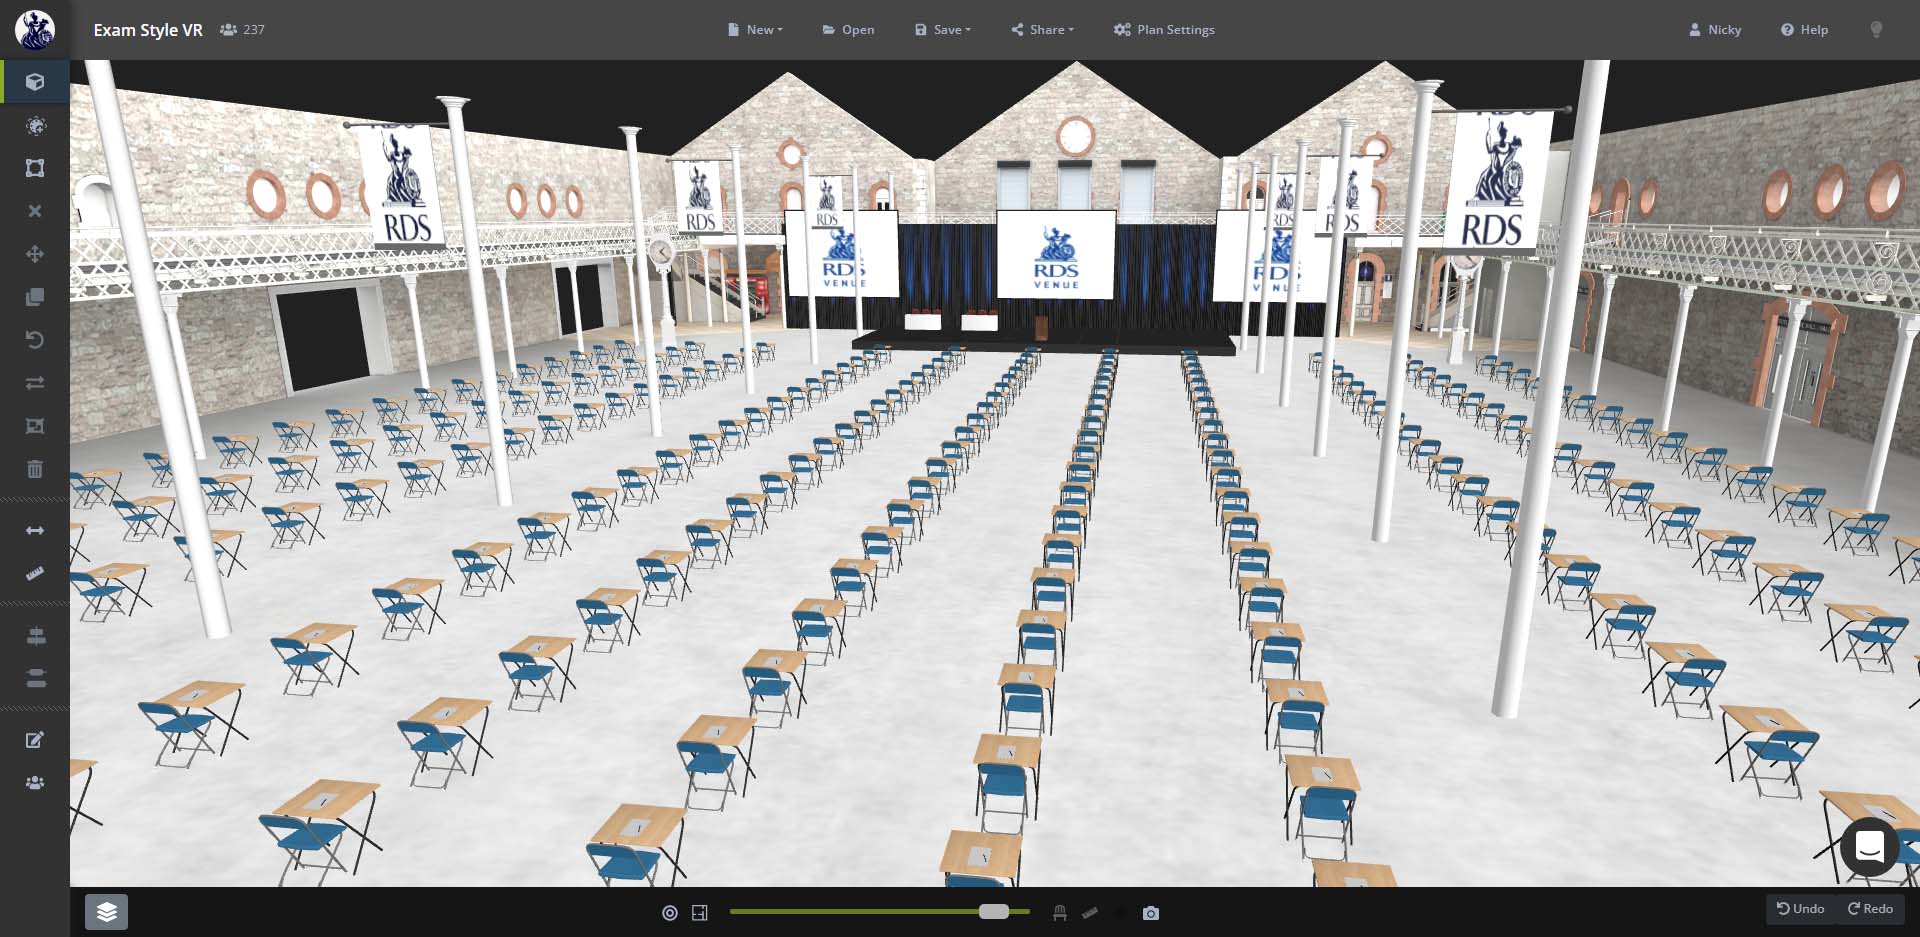Click the duplicate/copy objects icon
1920x937 pixels.
(x=35, y=297)
